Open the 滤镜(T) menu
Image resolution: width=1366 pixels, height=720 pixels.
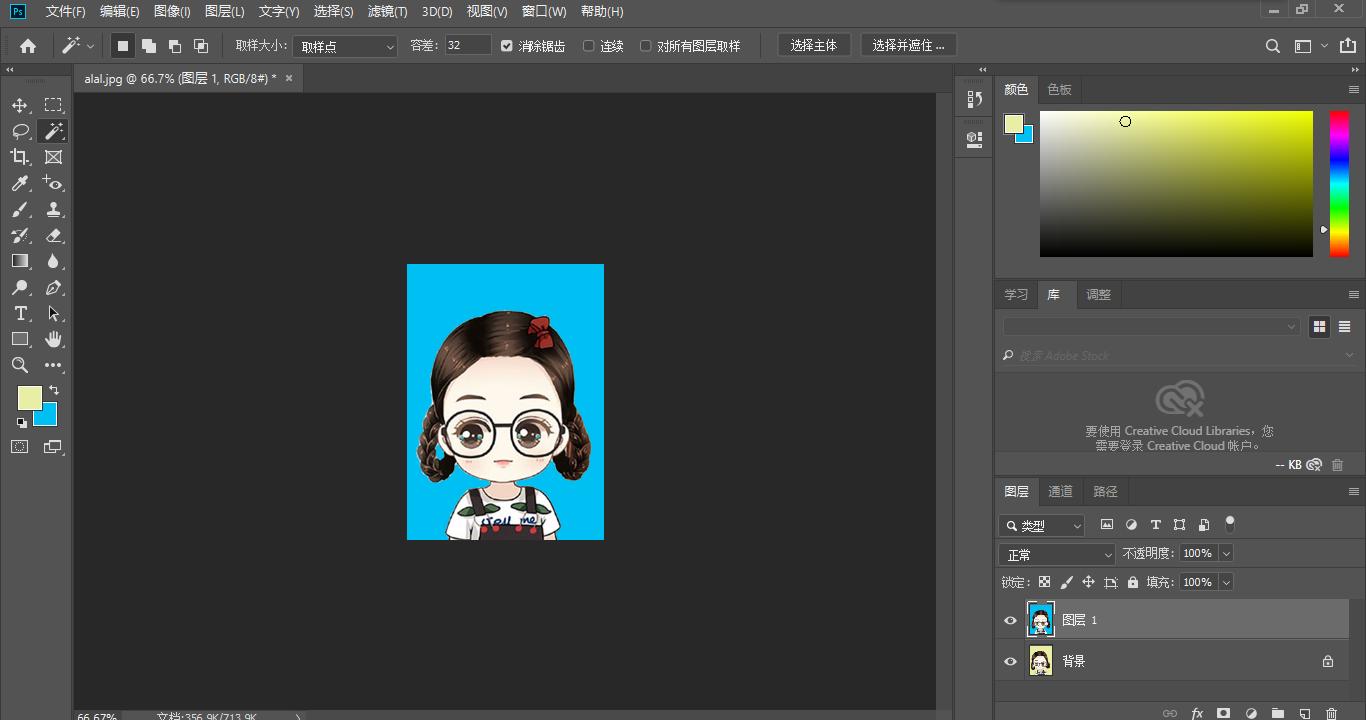pos(387,11)
